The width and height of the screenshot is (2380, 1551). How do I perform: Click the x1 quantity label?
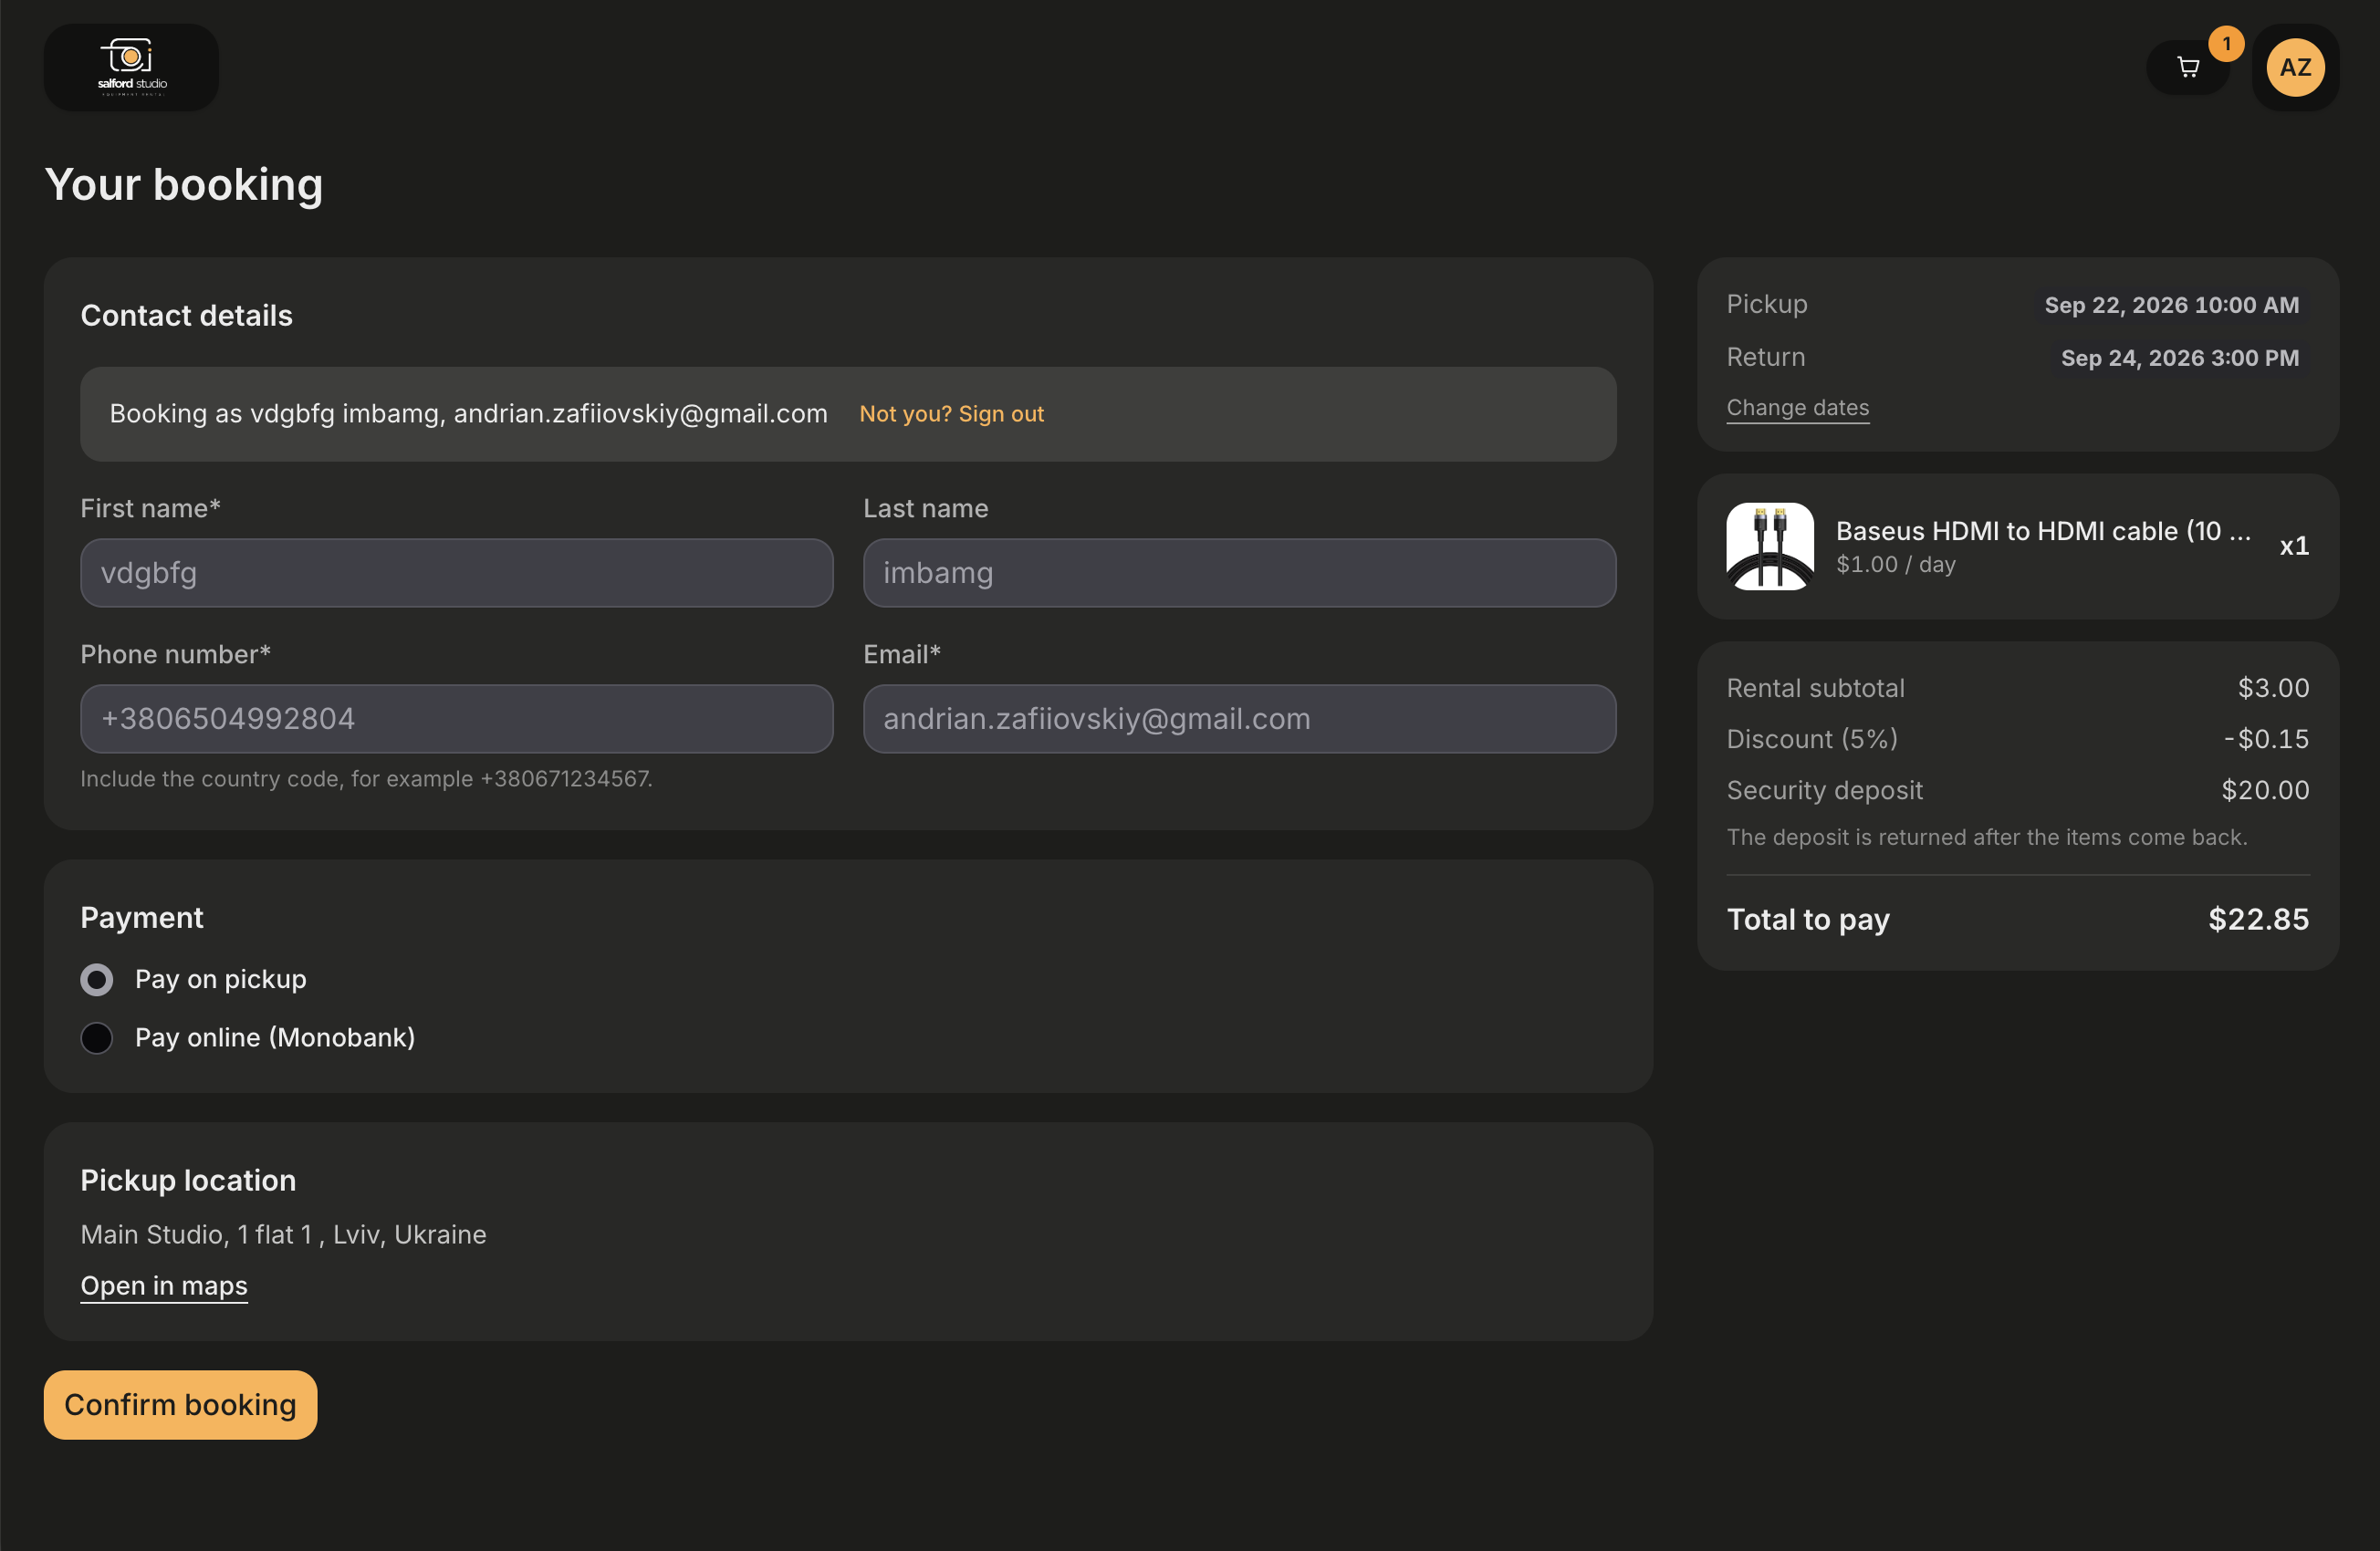click(x=2294, y=546)
